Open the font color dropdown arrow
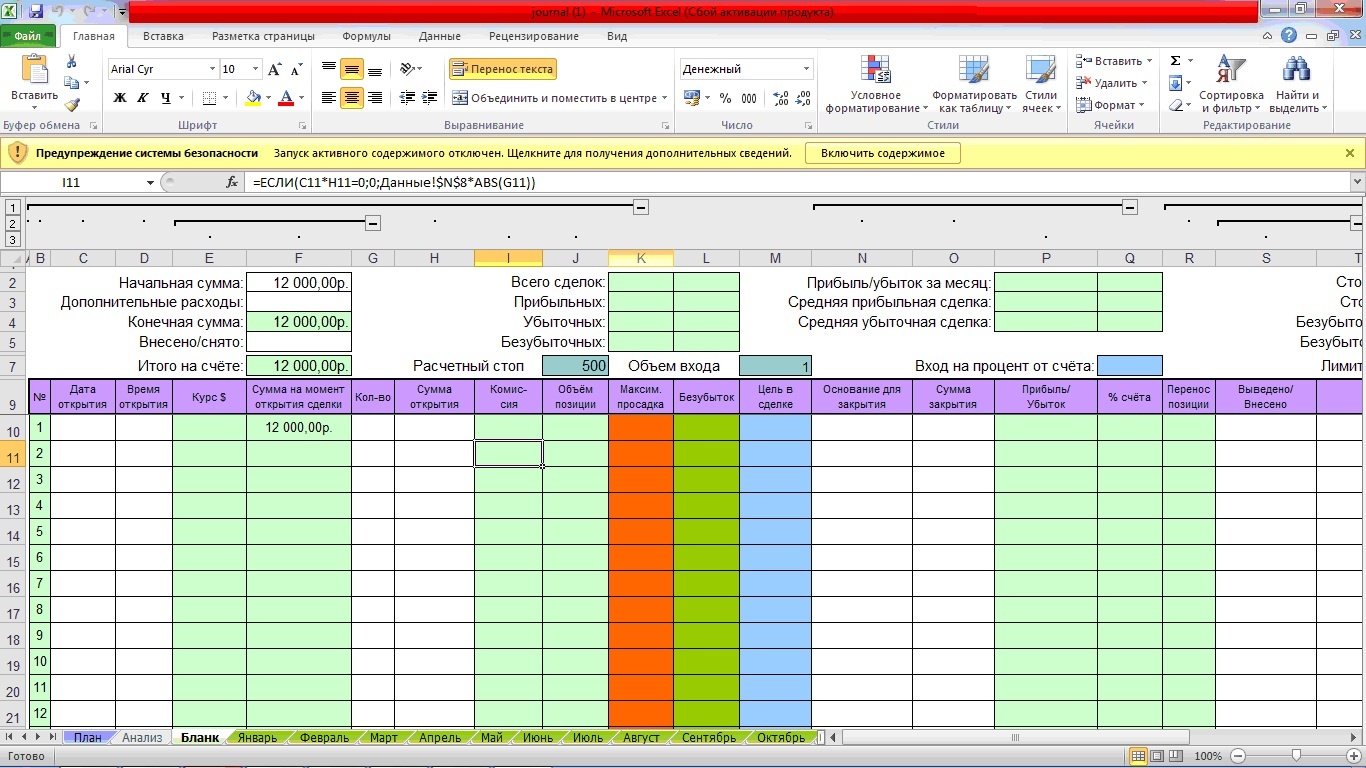The height and width of the screenshot is (768, 1366). point(301,98)
